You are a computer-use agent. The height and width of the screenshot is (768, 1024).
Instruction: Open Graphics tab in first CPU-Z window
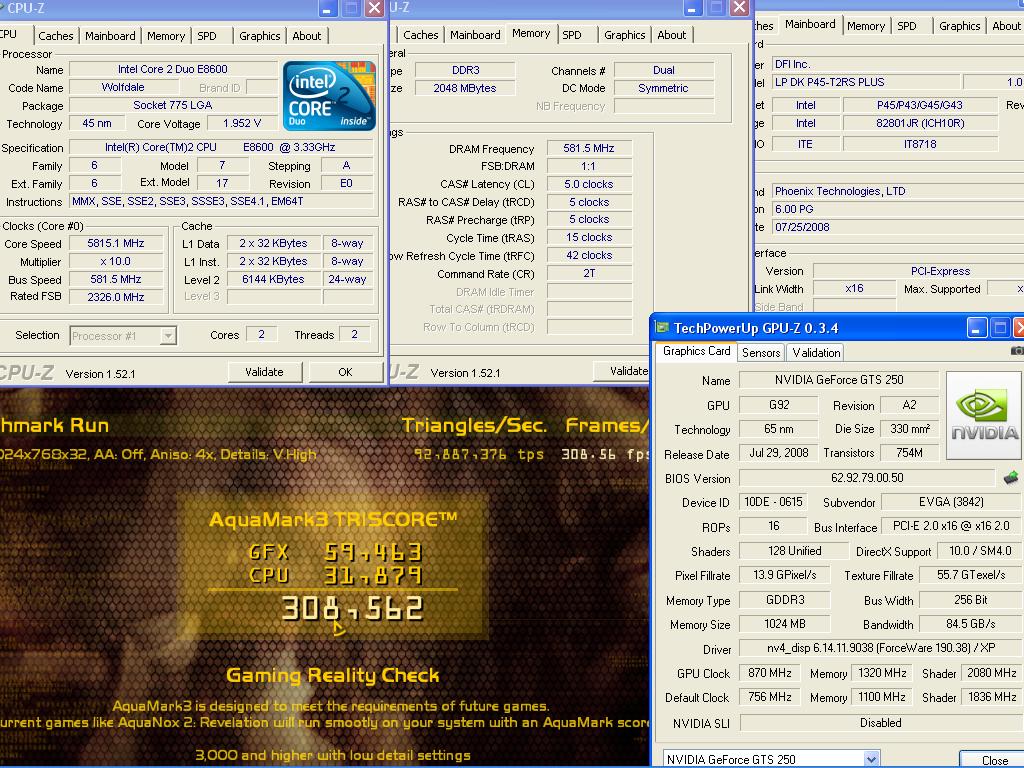tap(259, 36)
